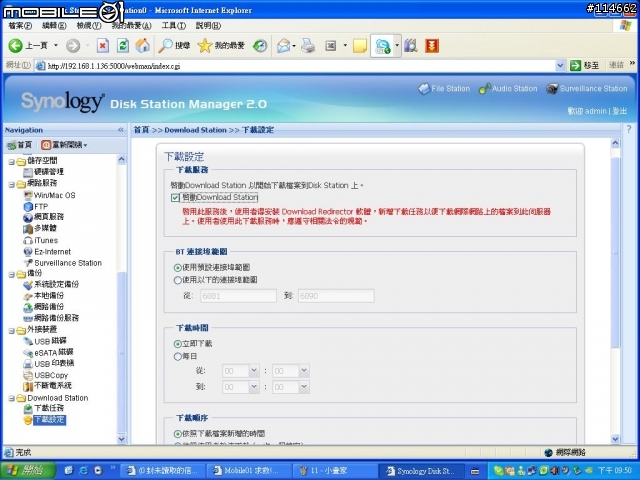Collapse the 備份 tree folder

click(12, 274)
